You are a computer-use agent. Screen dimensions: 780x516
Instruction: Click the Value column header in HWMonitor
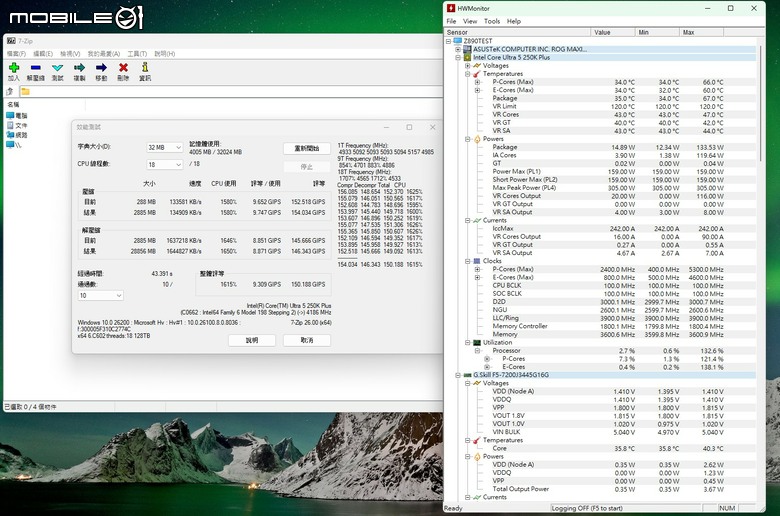613,32
